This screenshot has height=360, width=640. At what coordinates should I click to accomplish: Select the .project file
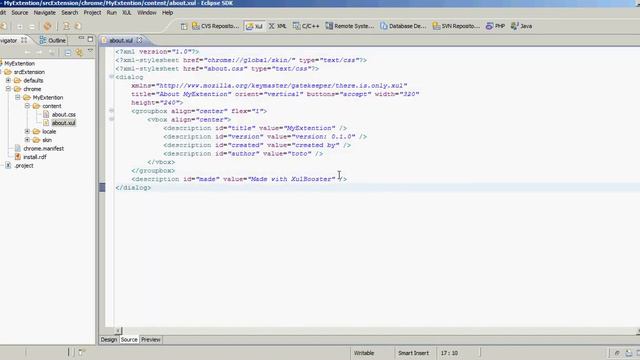24,166
